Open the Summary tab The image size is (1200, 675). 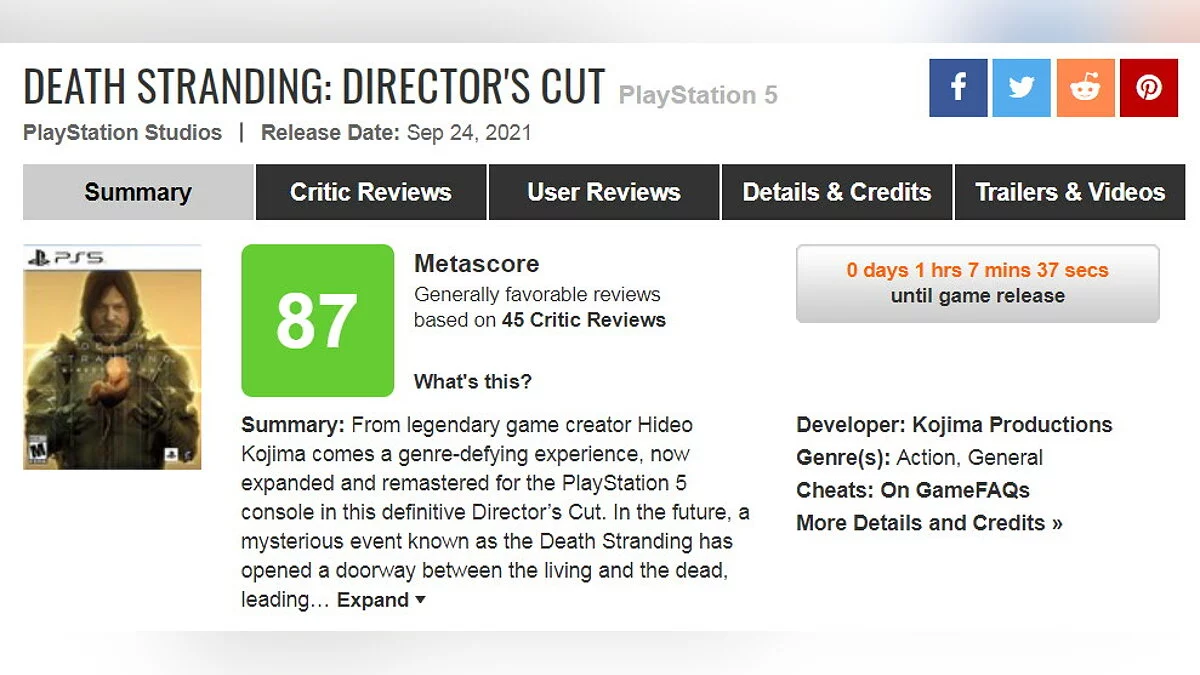[138, 192]
